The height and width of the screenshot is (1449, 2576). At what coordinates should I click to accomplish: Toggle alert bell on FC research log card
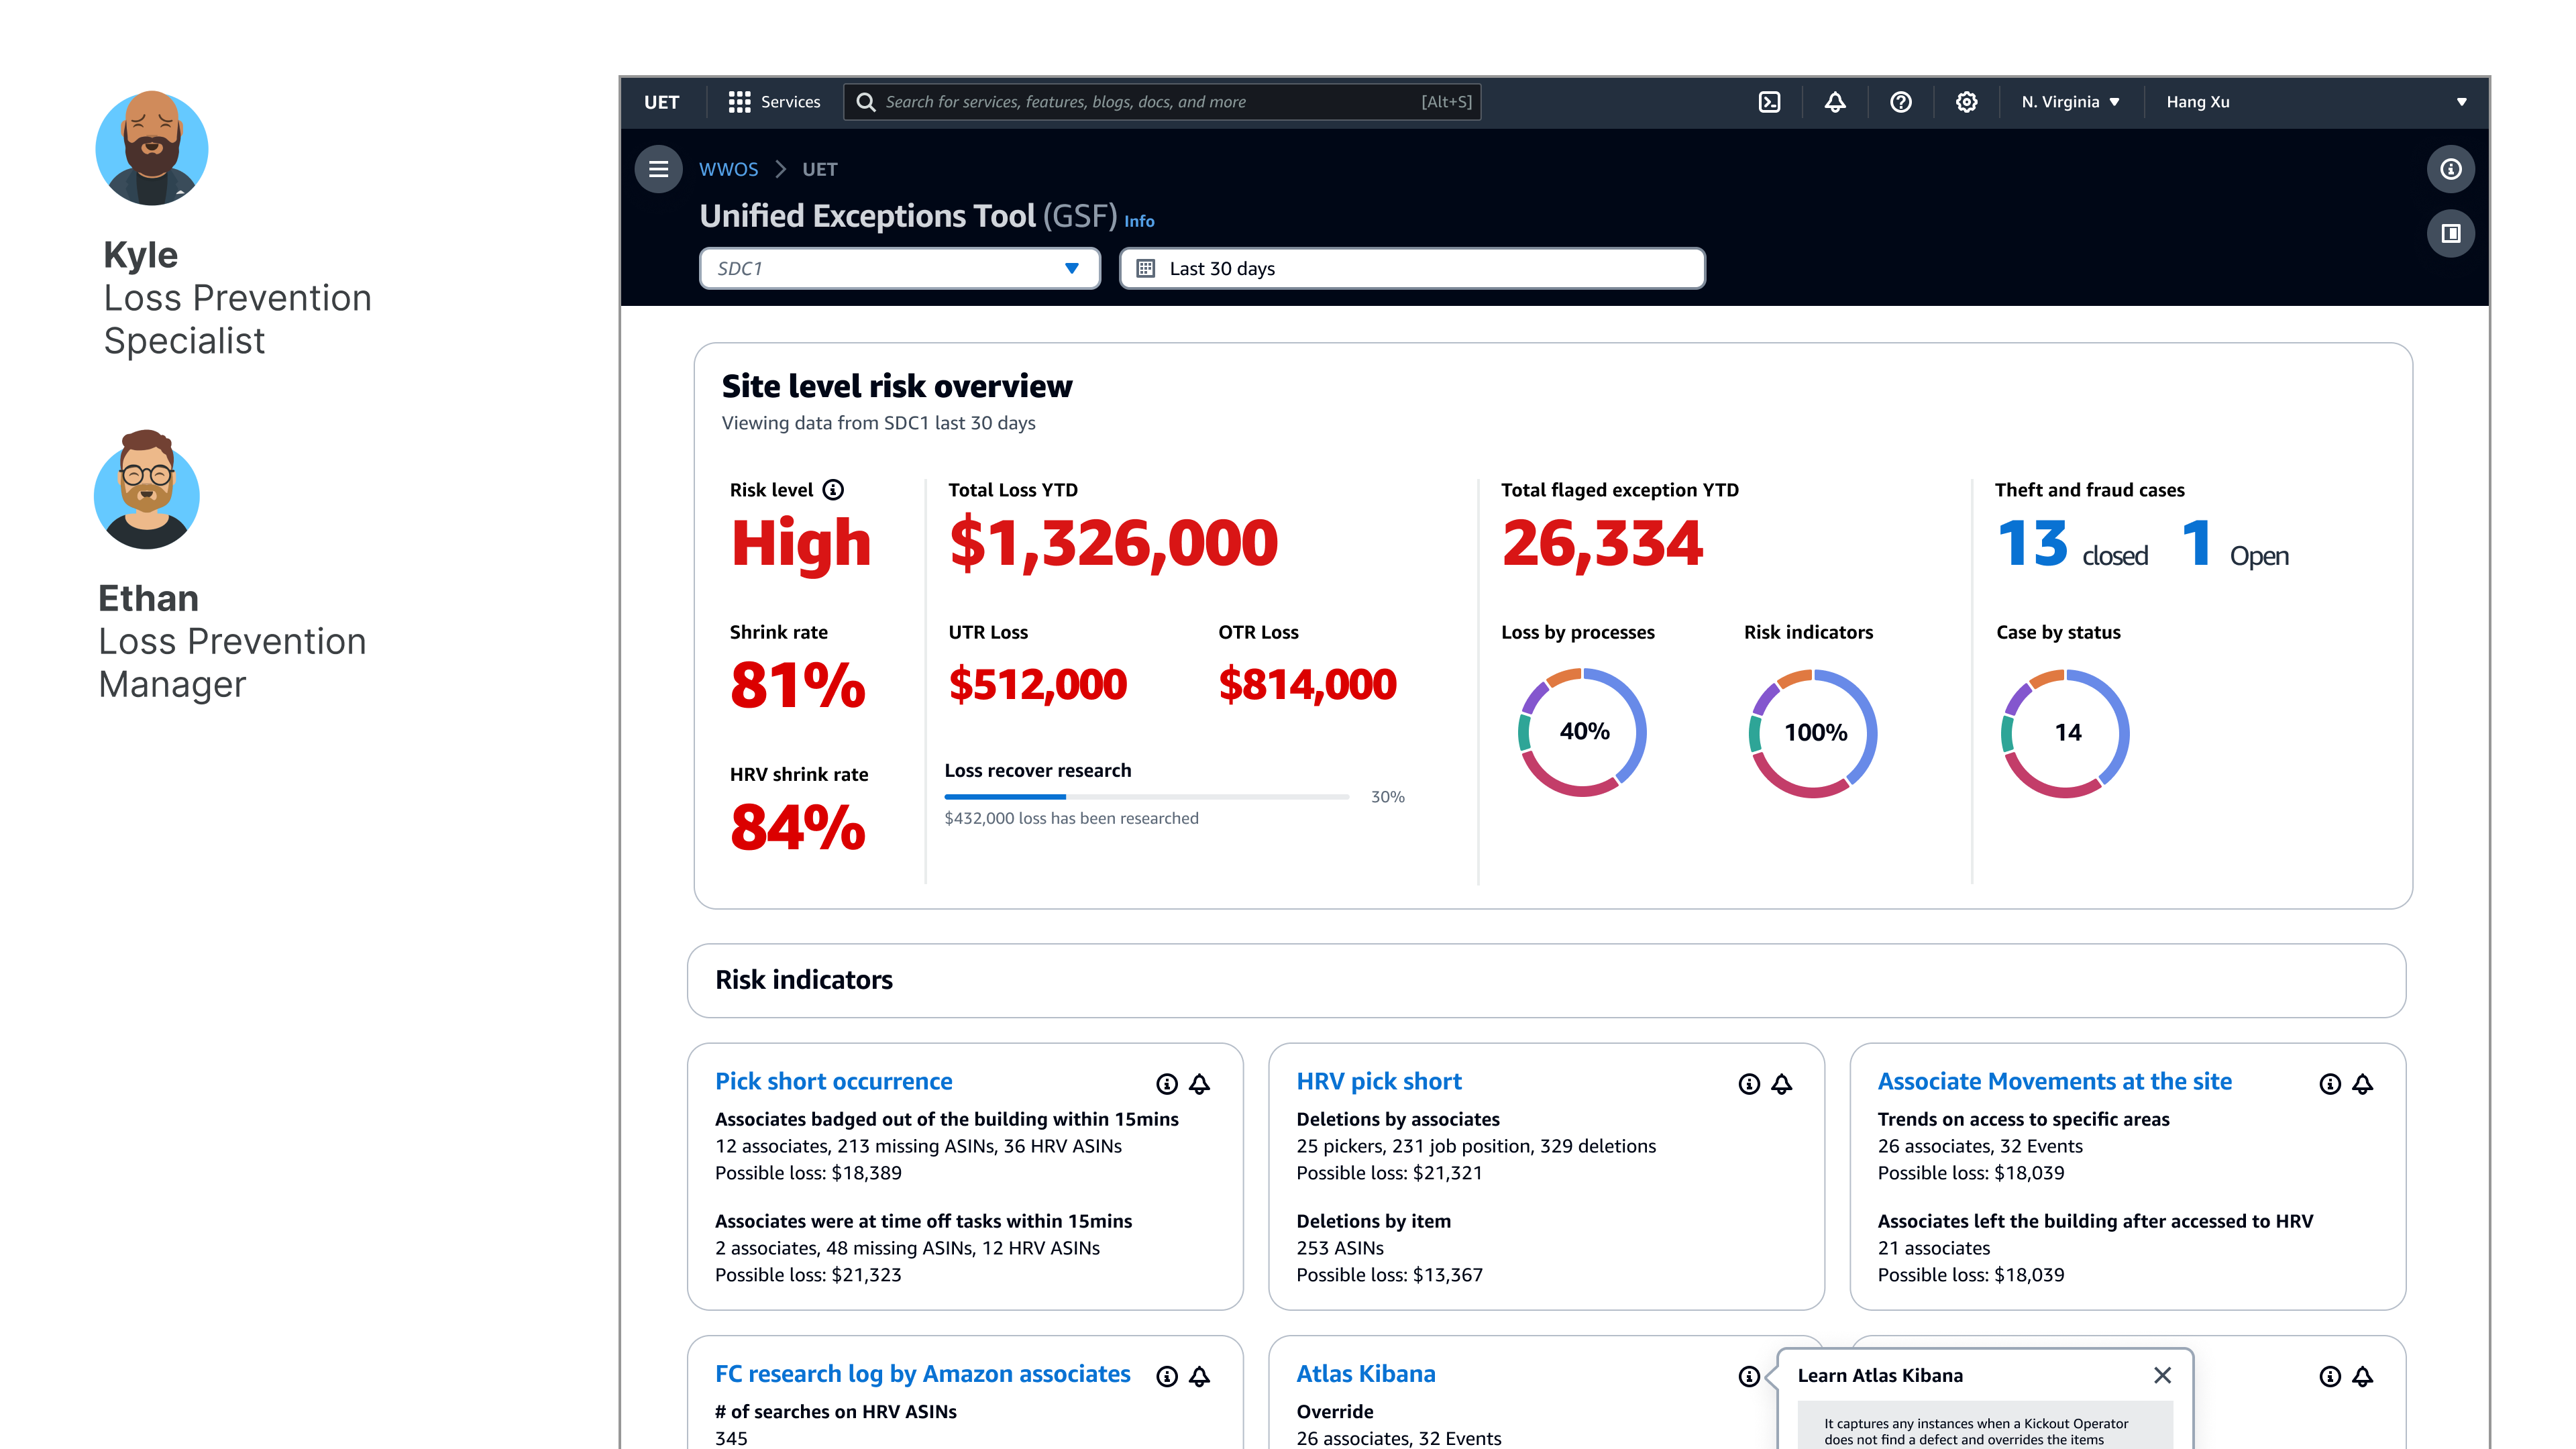[1199, 1377]
